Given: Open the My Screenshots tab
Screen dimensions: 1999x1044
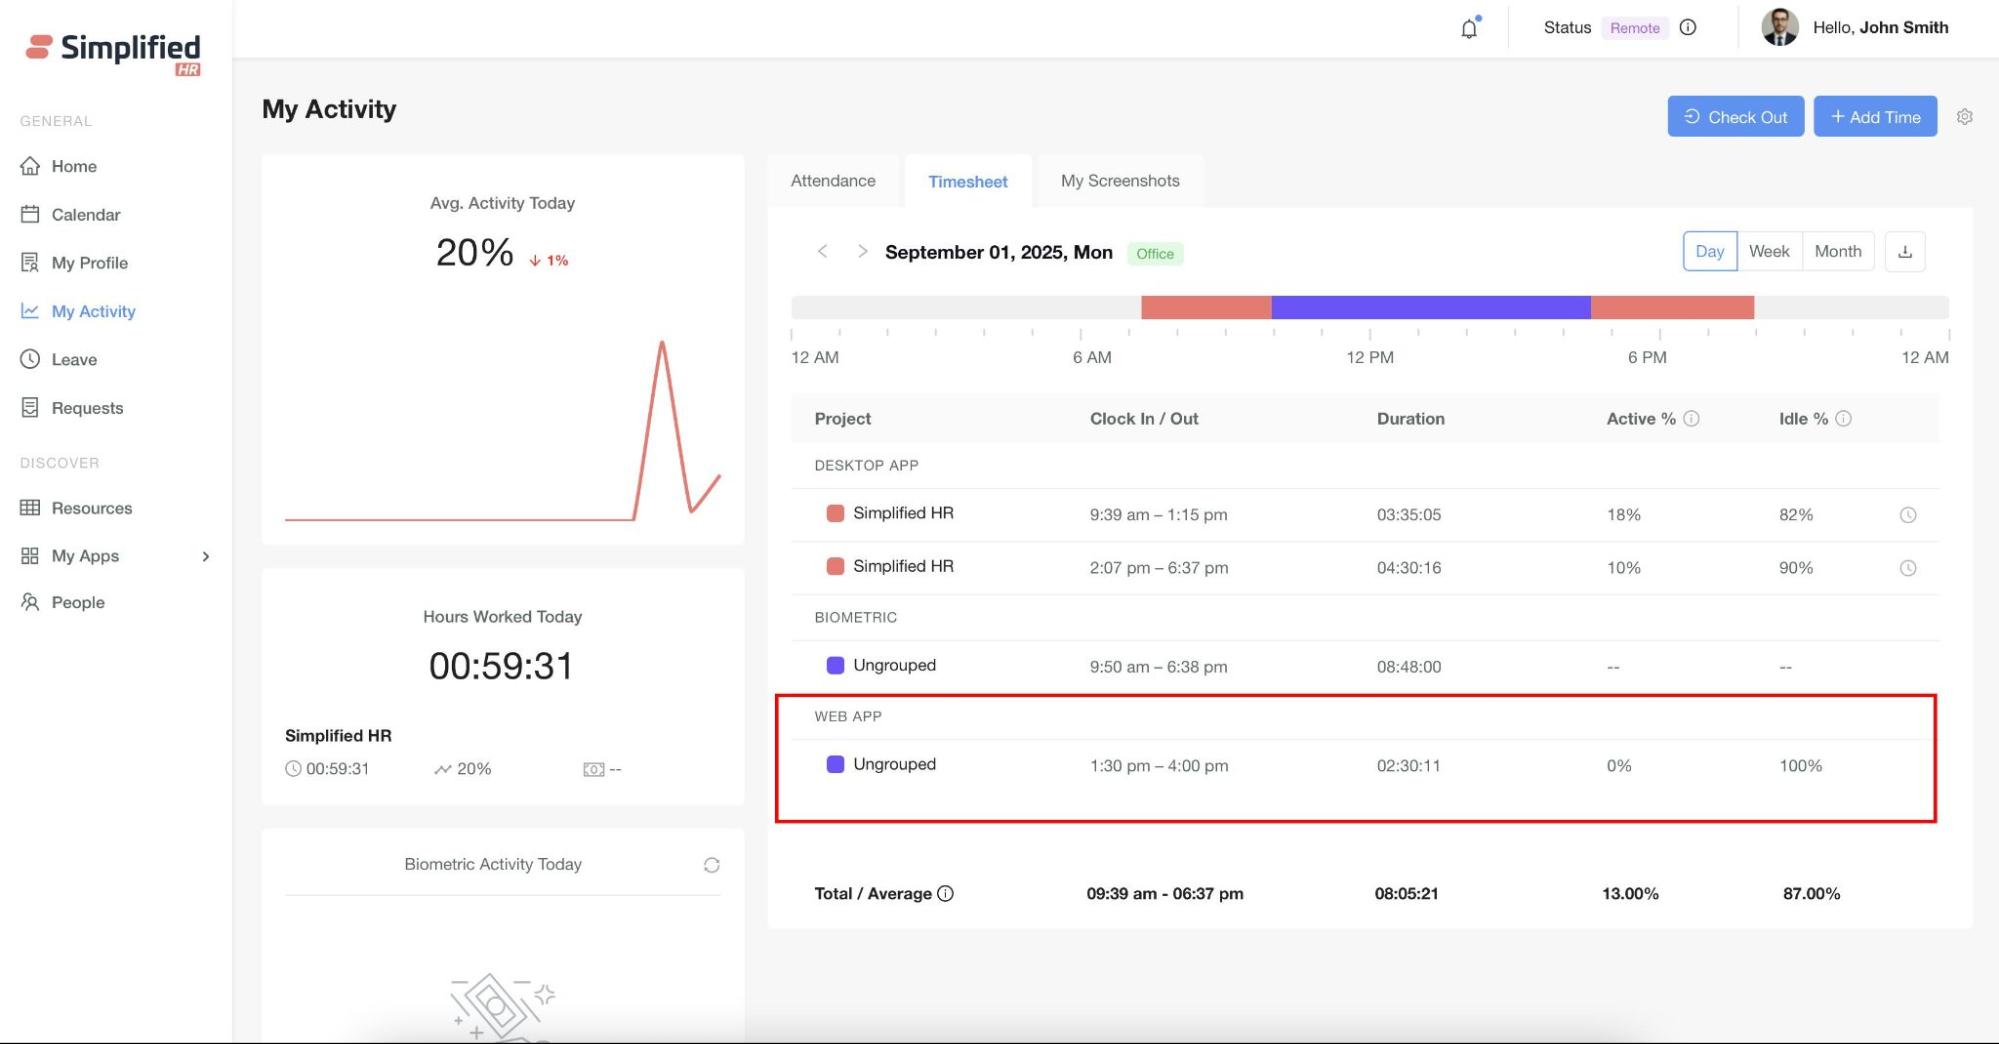Looking at the screenshot, I should point(1119,181).
